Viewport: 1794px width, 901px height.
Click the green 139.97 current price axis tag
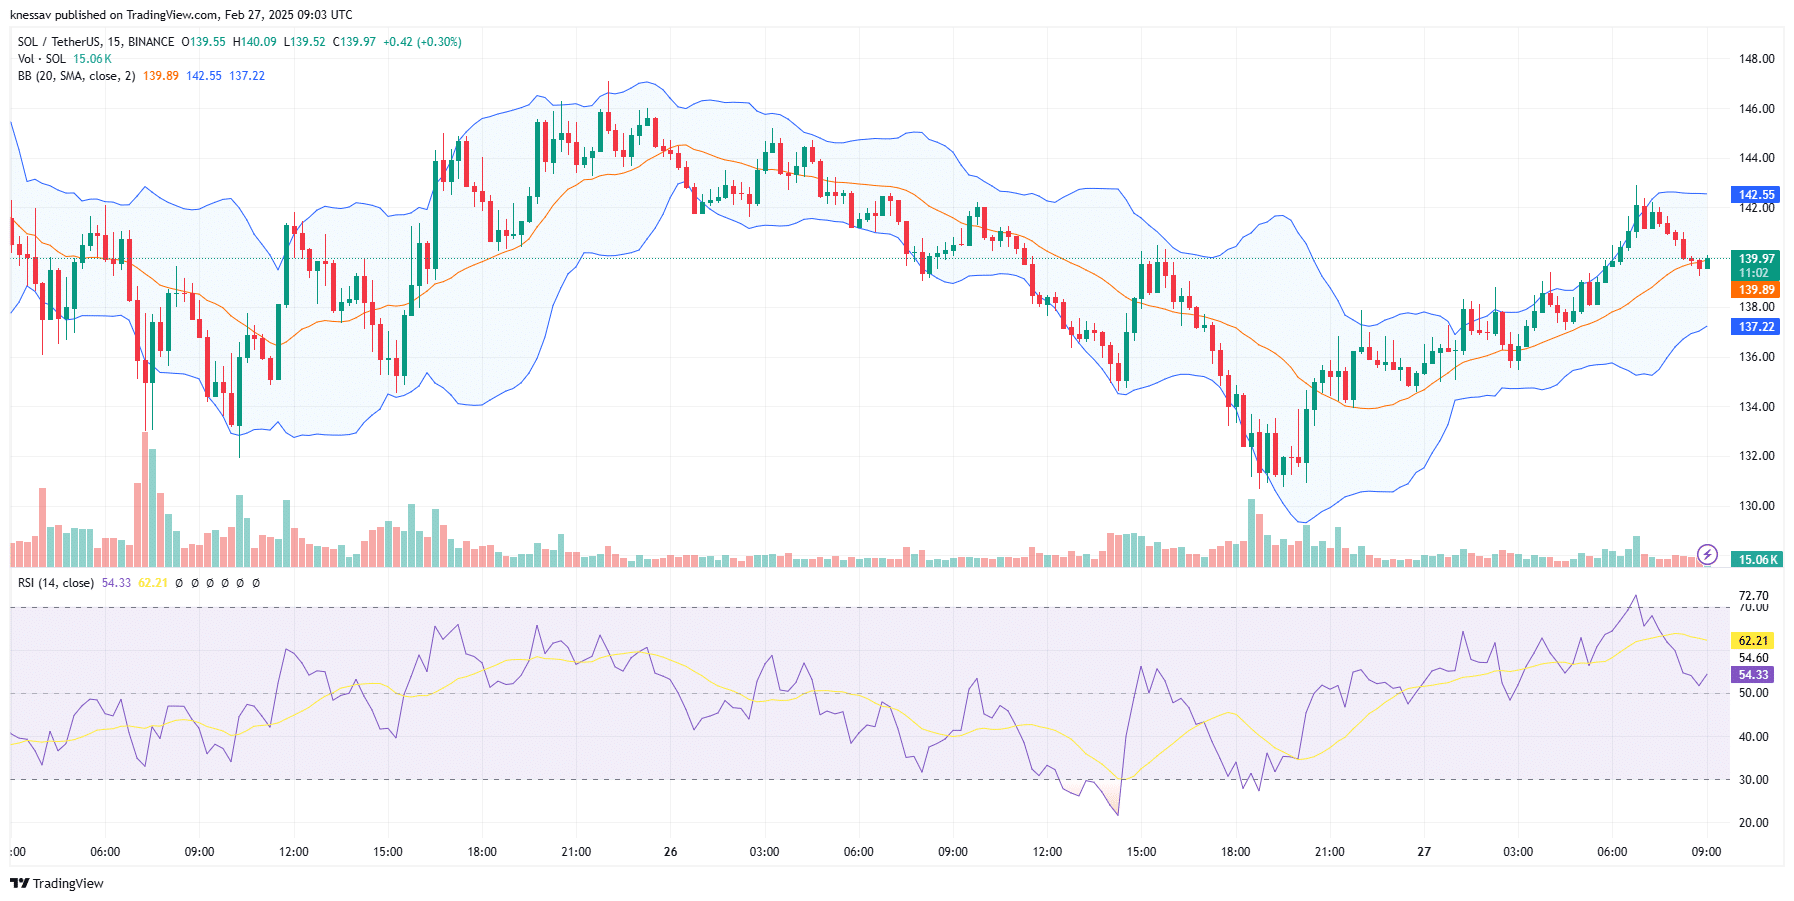pyautogui.click(x=1756, y=258)
